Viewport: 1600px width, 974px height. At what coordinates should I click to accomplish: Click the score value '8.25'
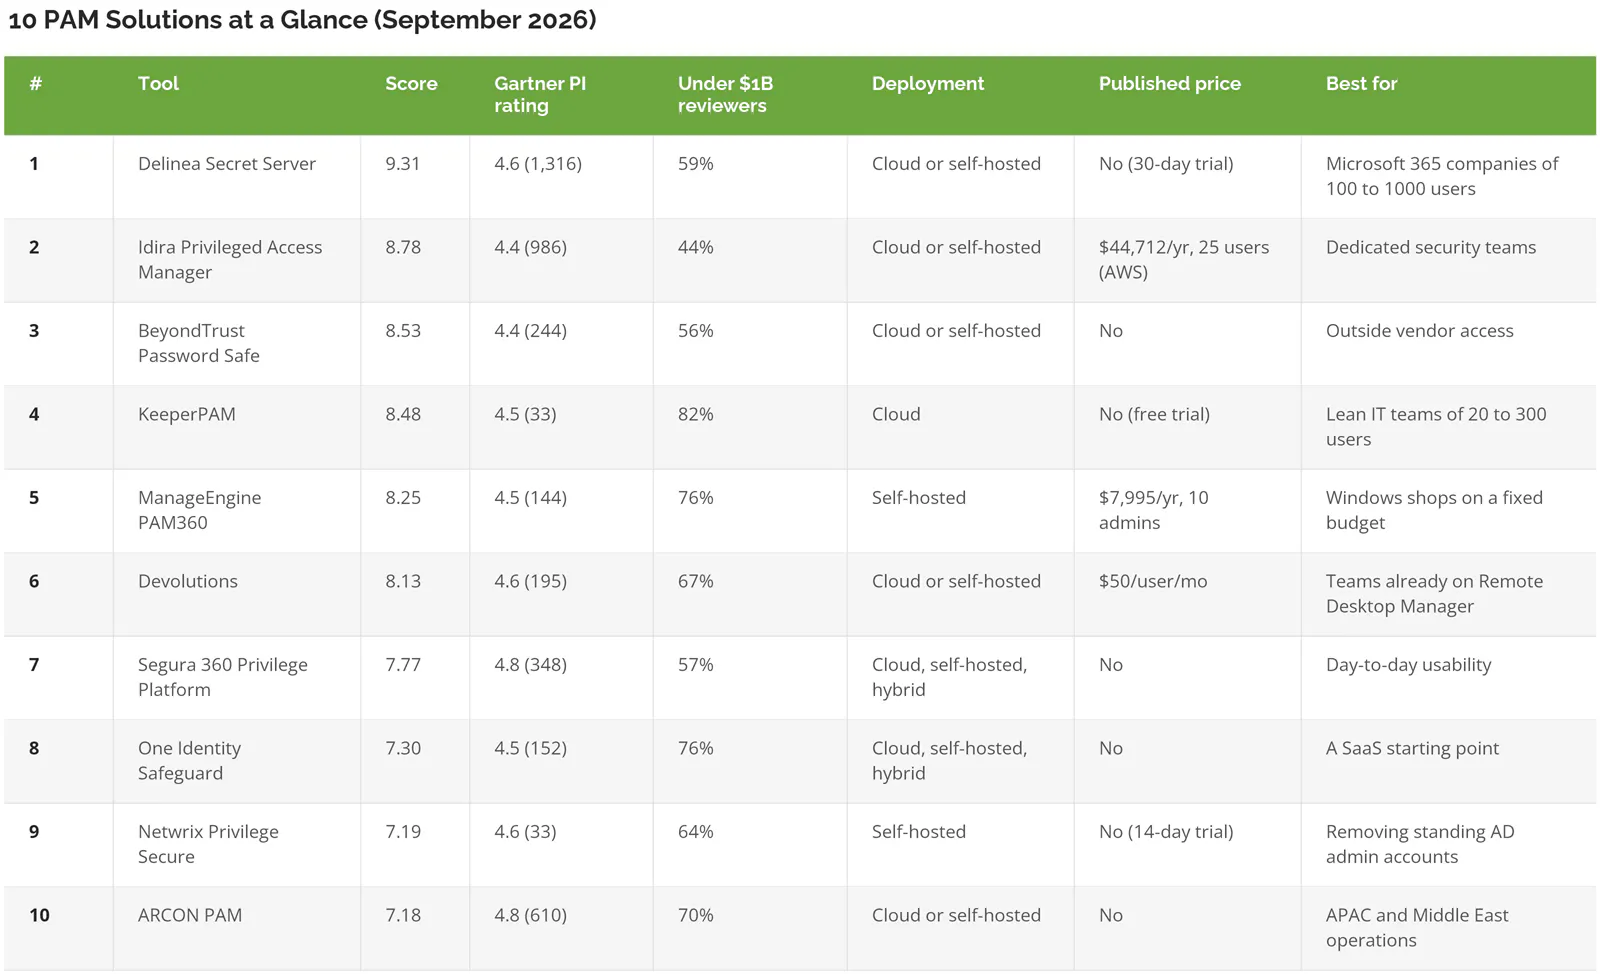click(x=403, y=498)
